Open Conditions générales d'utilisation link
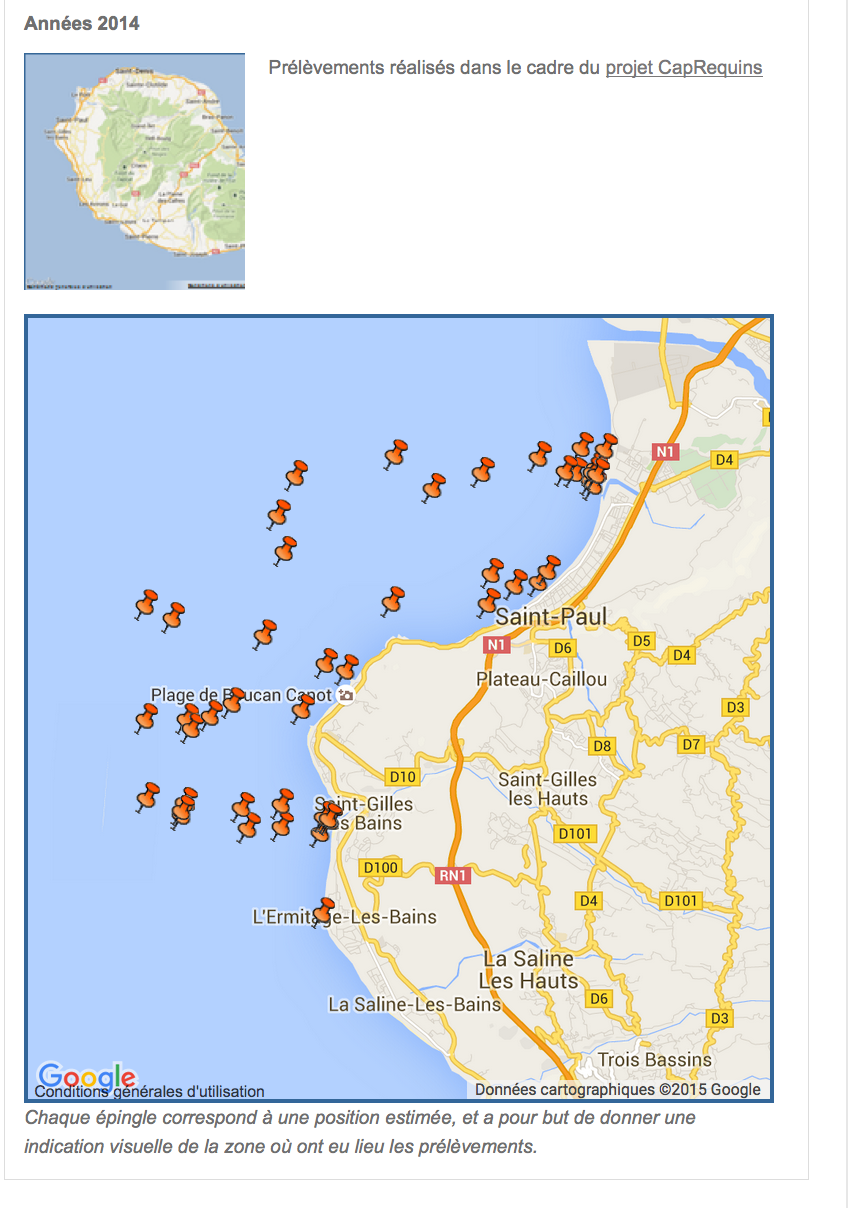The width and height of the screenshot is (848, 1208). coord(150,1092)
